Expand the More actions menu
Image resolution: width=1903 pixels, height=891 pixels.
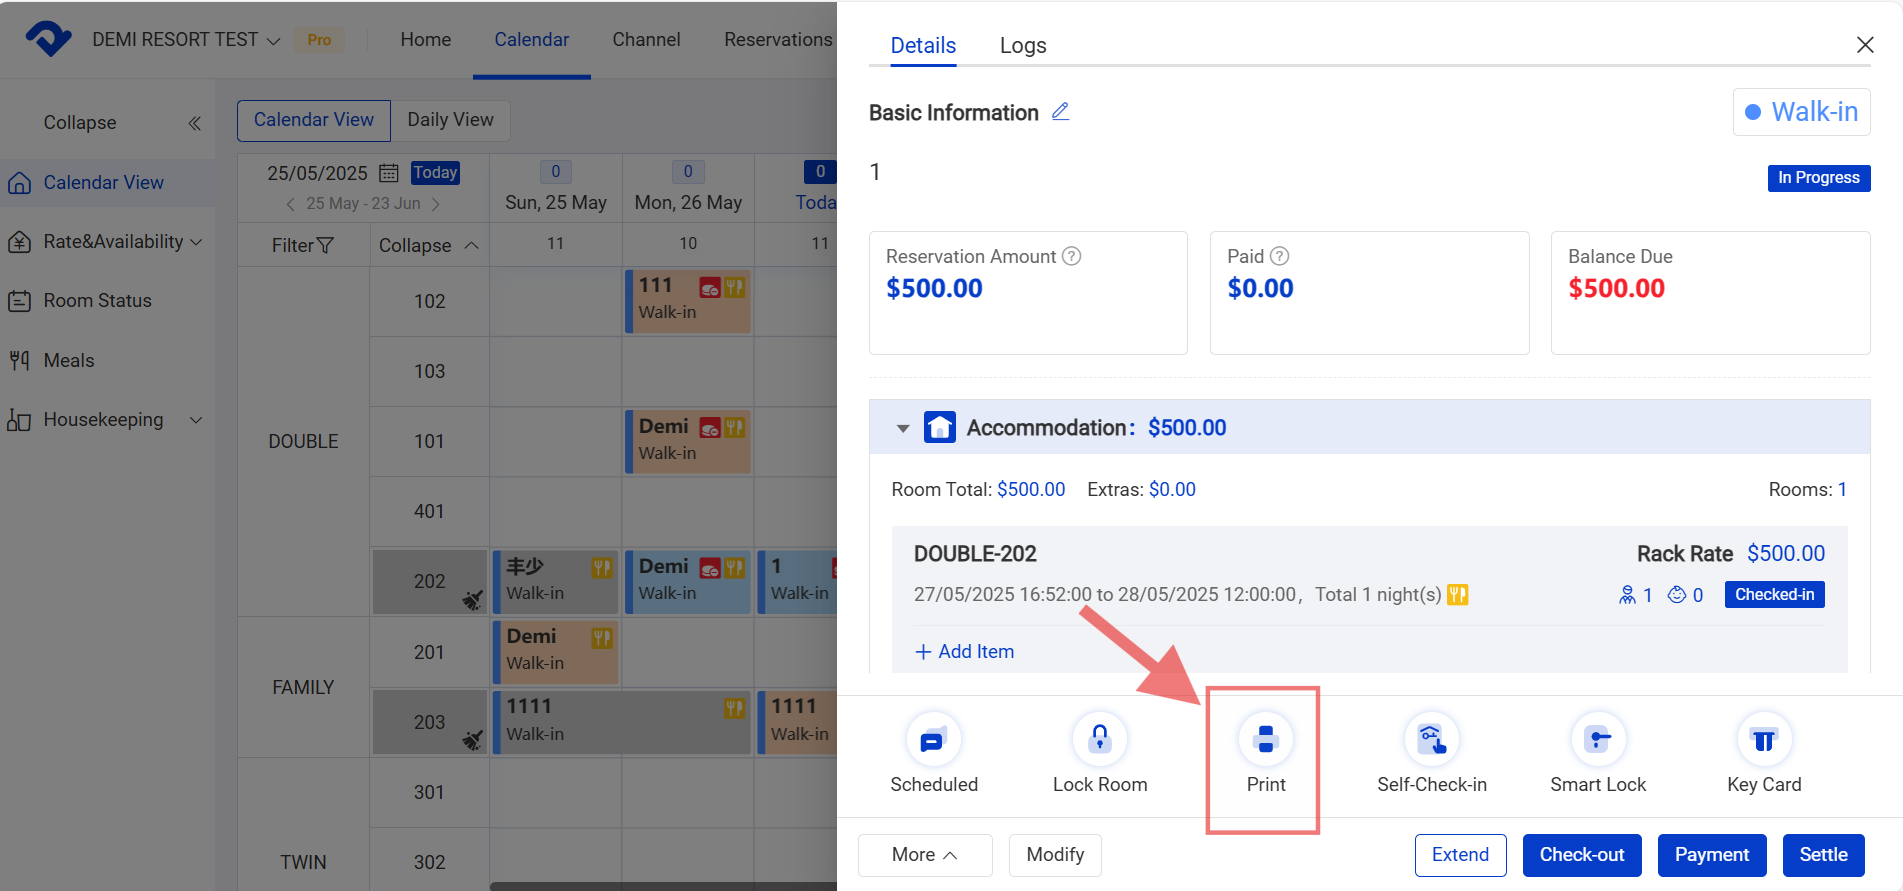(x=924, y=855)
